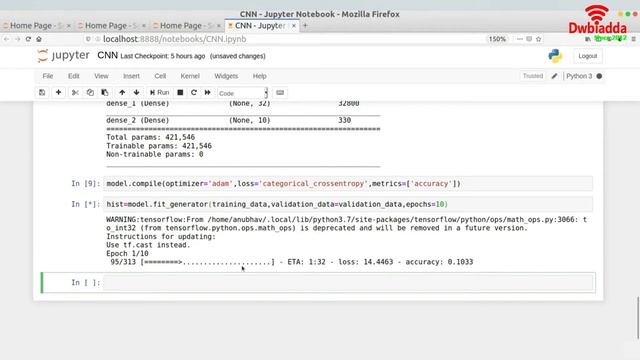Click the model.fit_generator code cell

(x=348, y=204)
